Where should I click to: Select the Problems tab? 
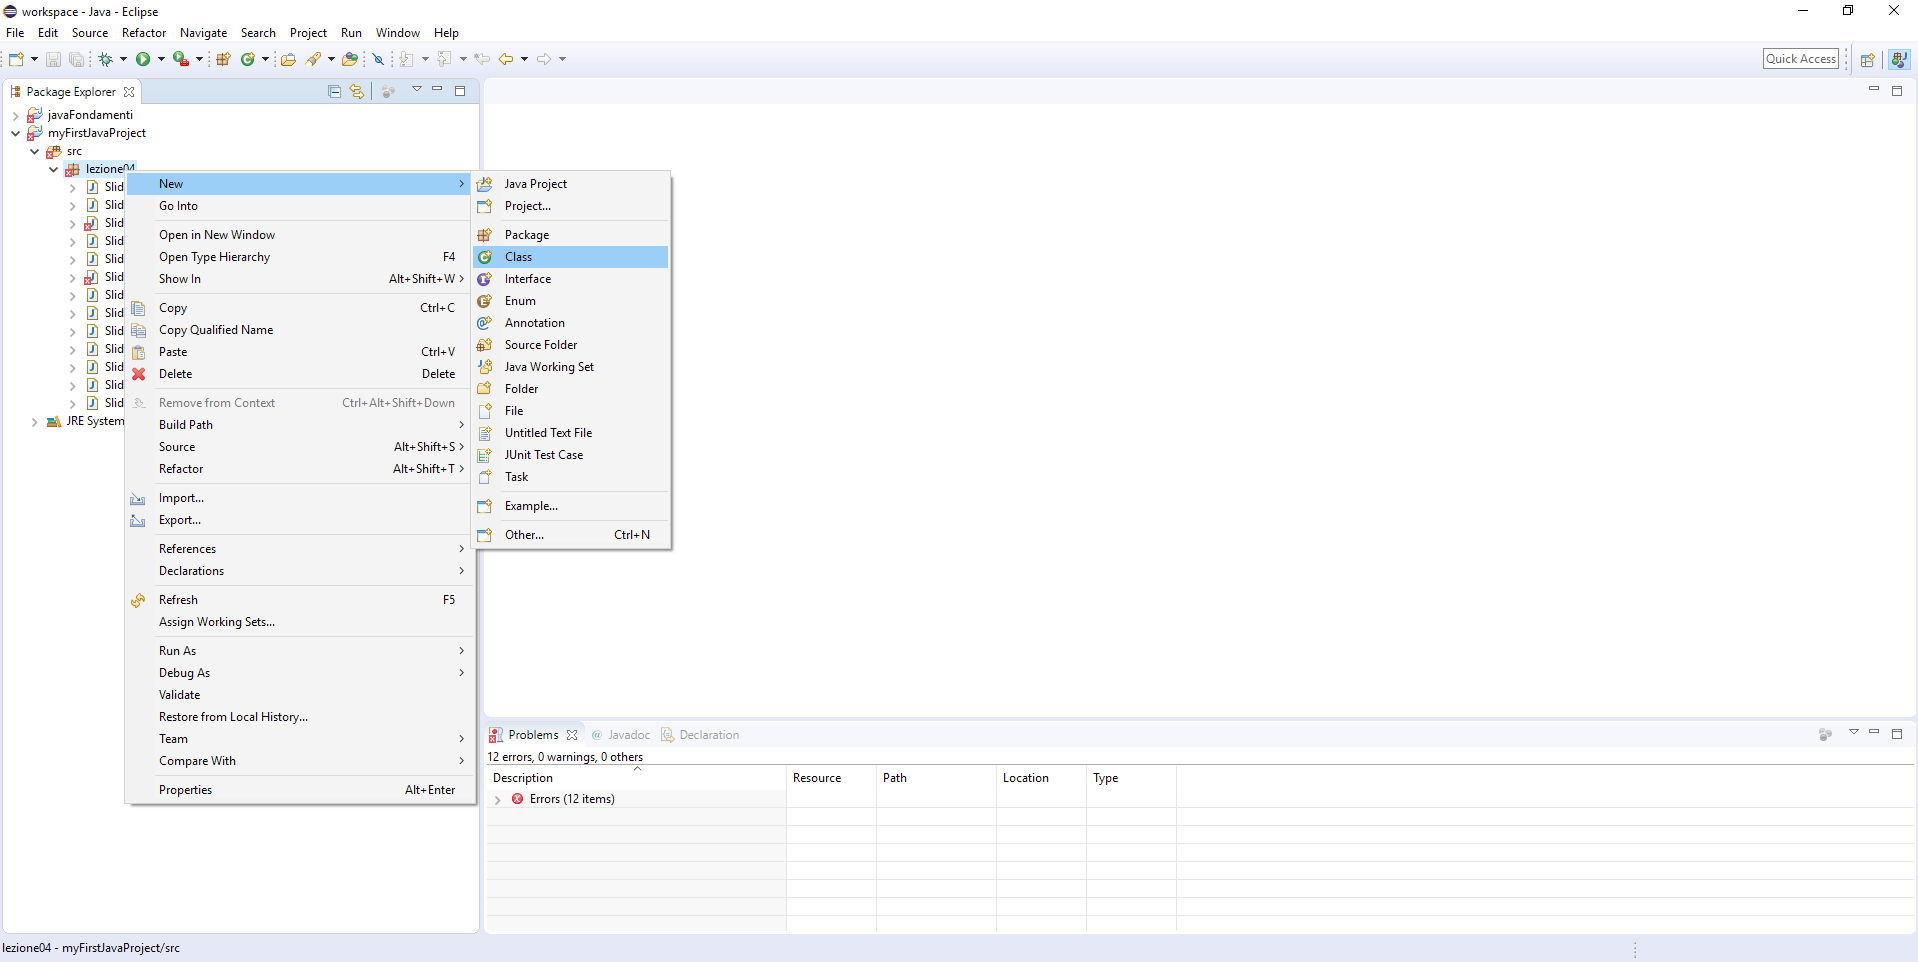point(533,735)
